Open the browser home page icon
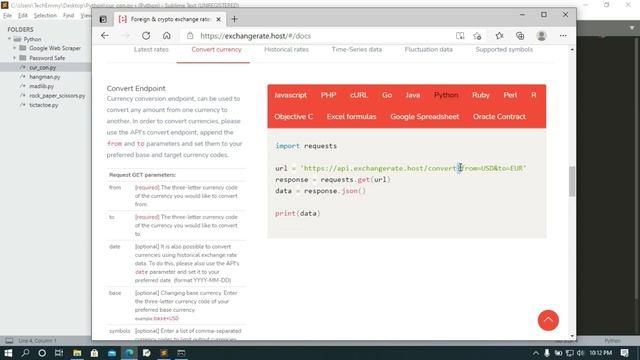This screenshot has height=360, width=640. 167,36
